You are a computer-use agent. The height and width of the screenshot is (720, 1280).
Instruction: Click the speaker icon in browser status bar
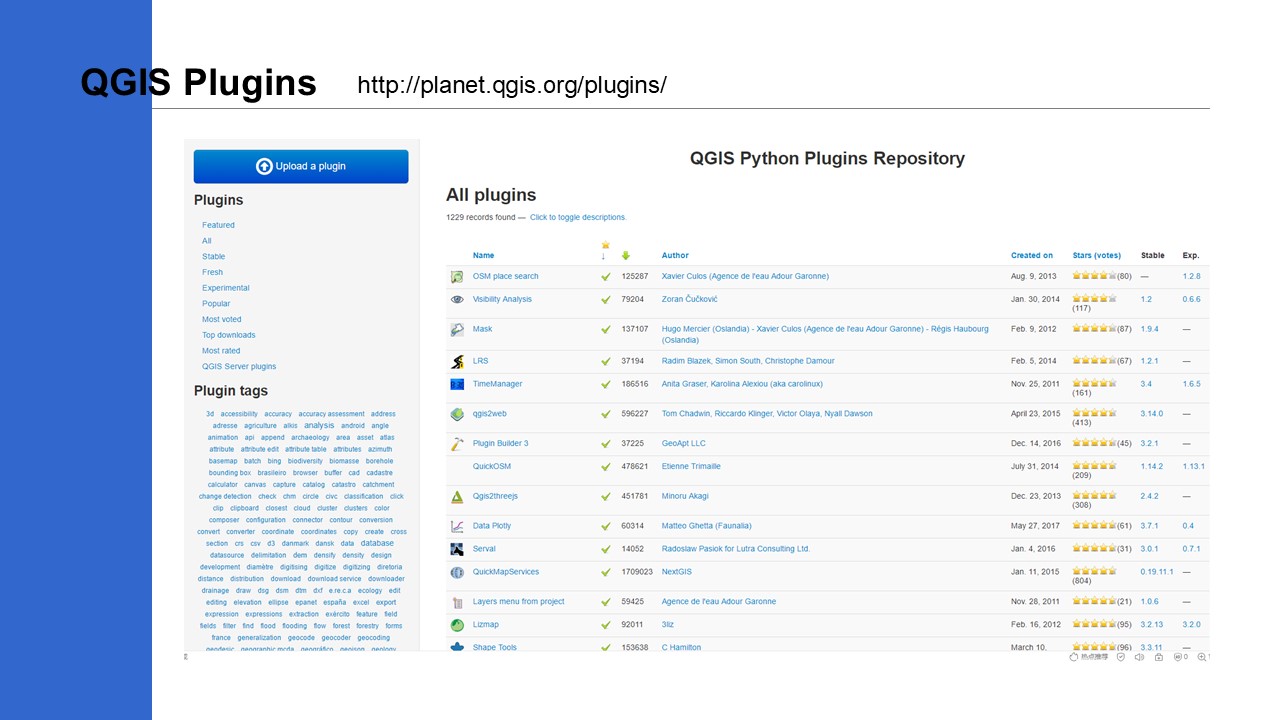coord(1139,657)
